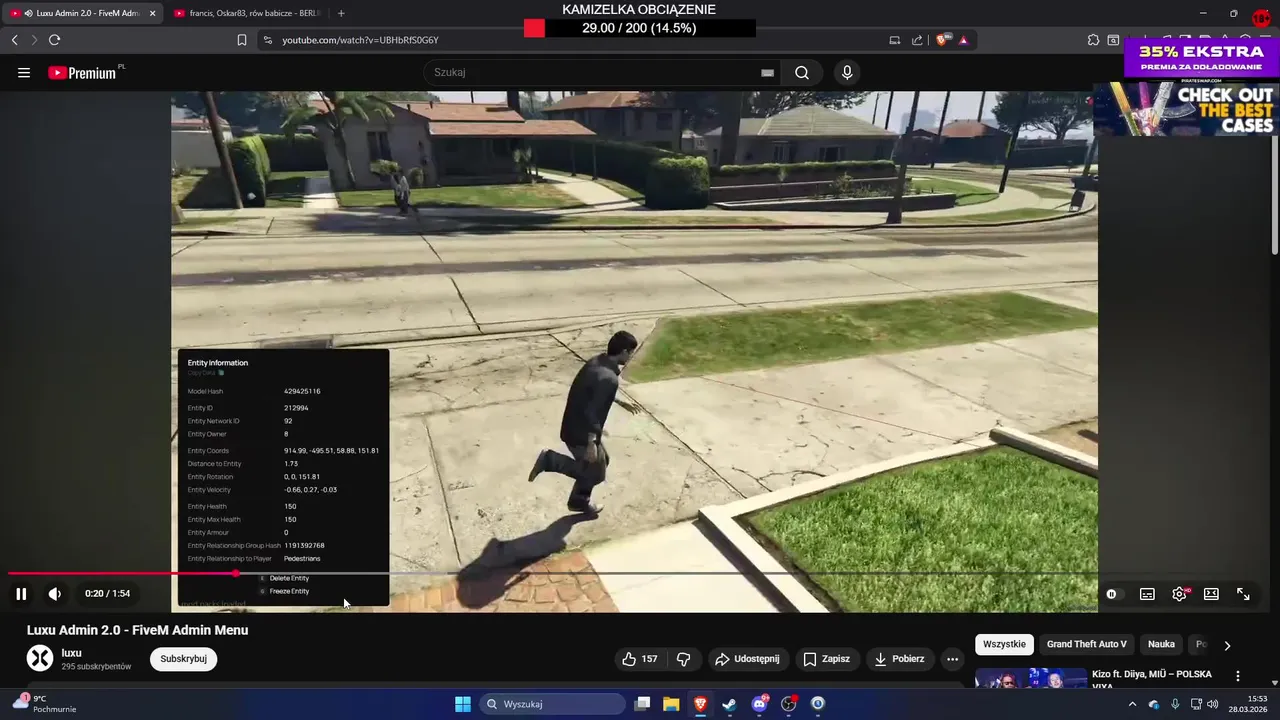Open options for Kizo recommended video
Screen dimensions: 1280x720
tap(1238, 677)
